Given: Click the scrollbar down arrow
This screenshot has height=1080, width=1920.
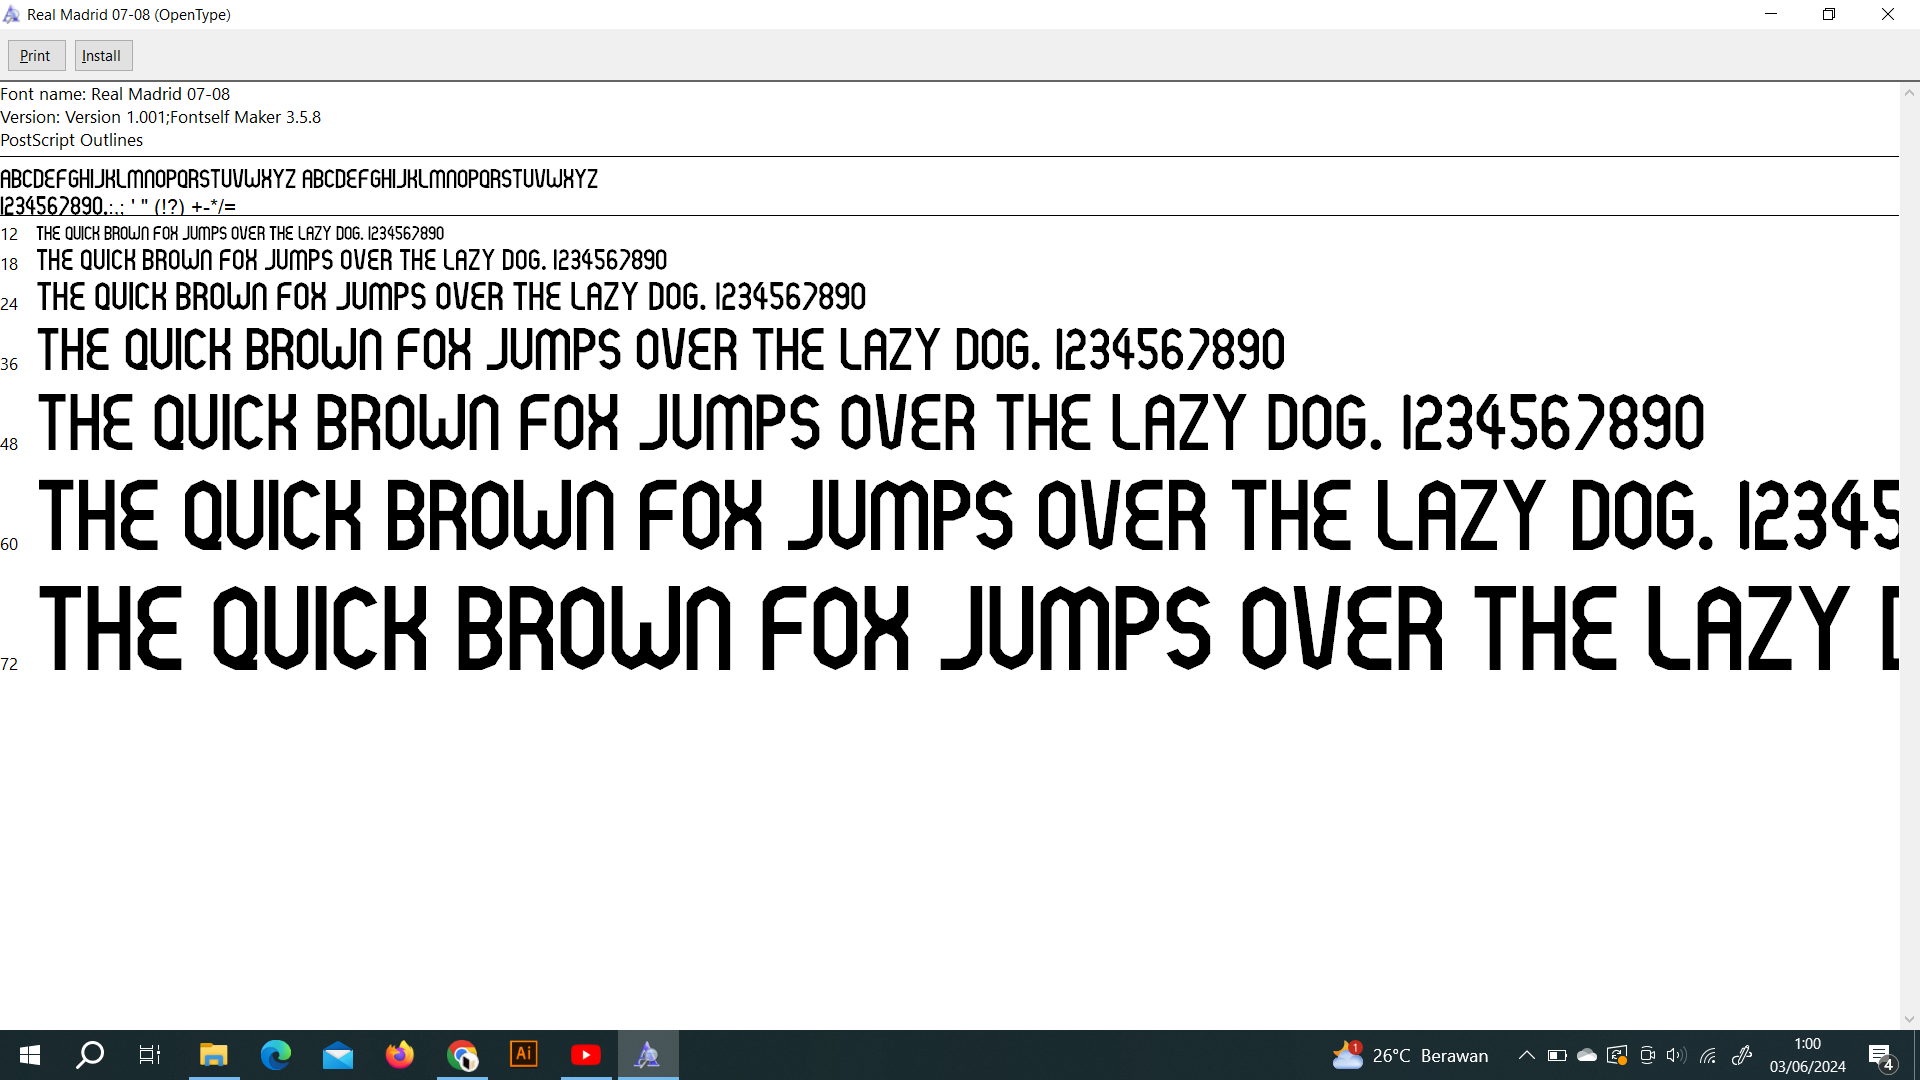Looking at the screenshot, I should pos(1909,1020).
